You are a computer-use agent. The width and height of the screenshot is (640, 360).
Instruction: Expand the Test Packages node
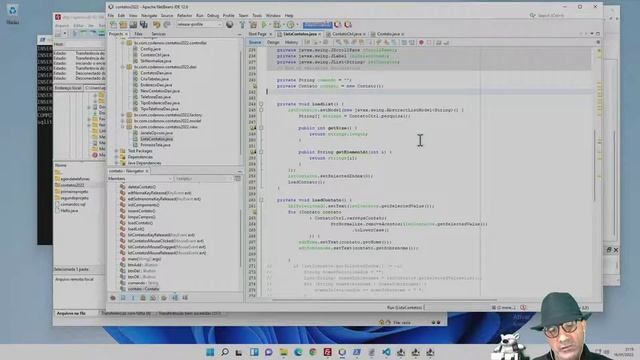pyautogui.click(x=116, y=151)
